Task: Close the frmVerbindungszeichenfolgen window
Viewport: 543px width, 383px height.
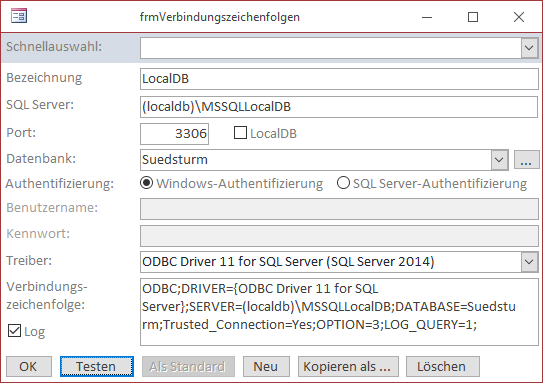Action: 519,17
